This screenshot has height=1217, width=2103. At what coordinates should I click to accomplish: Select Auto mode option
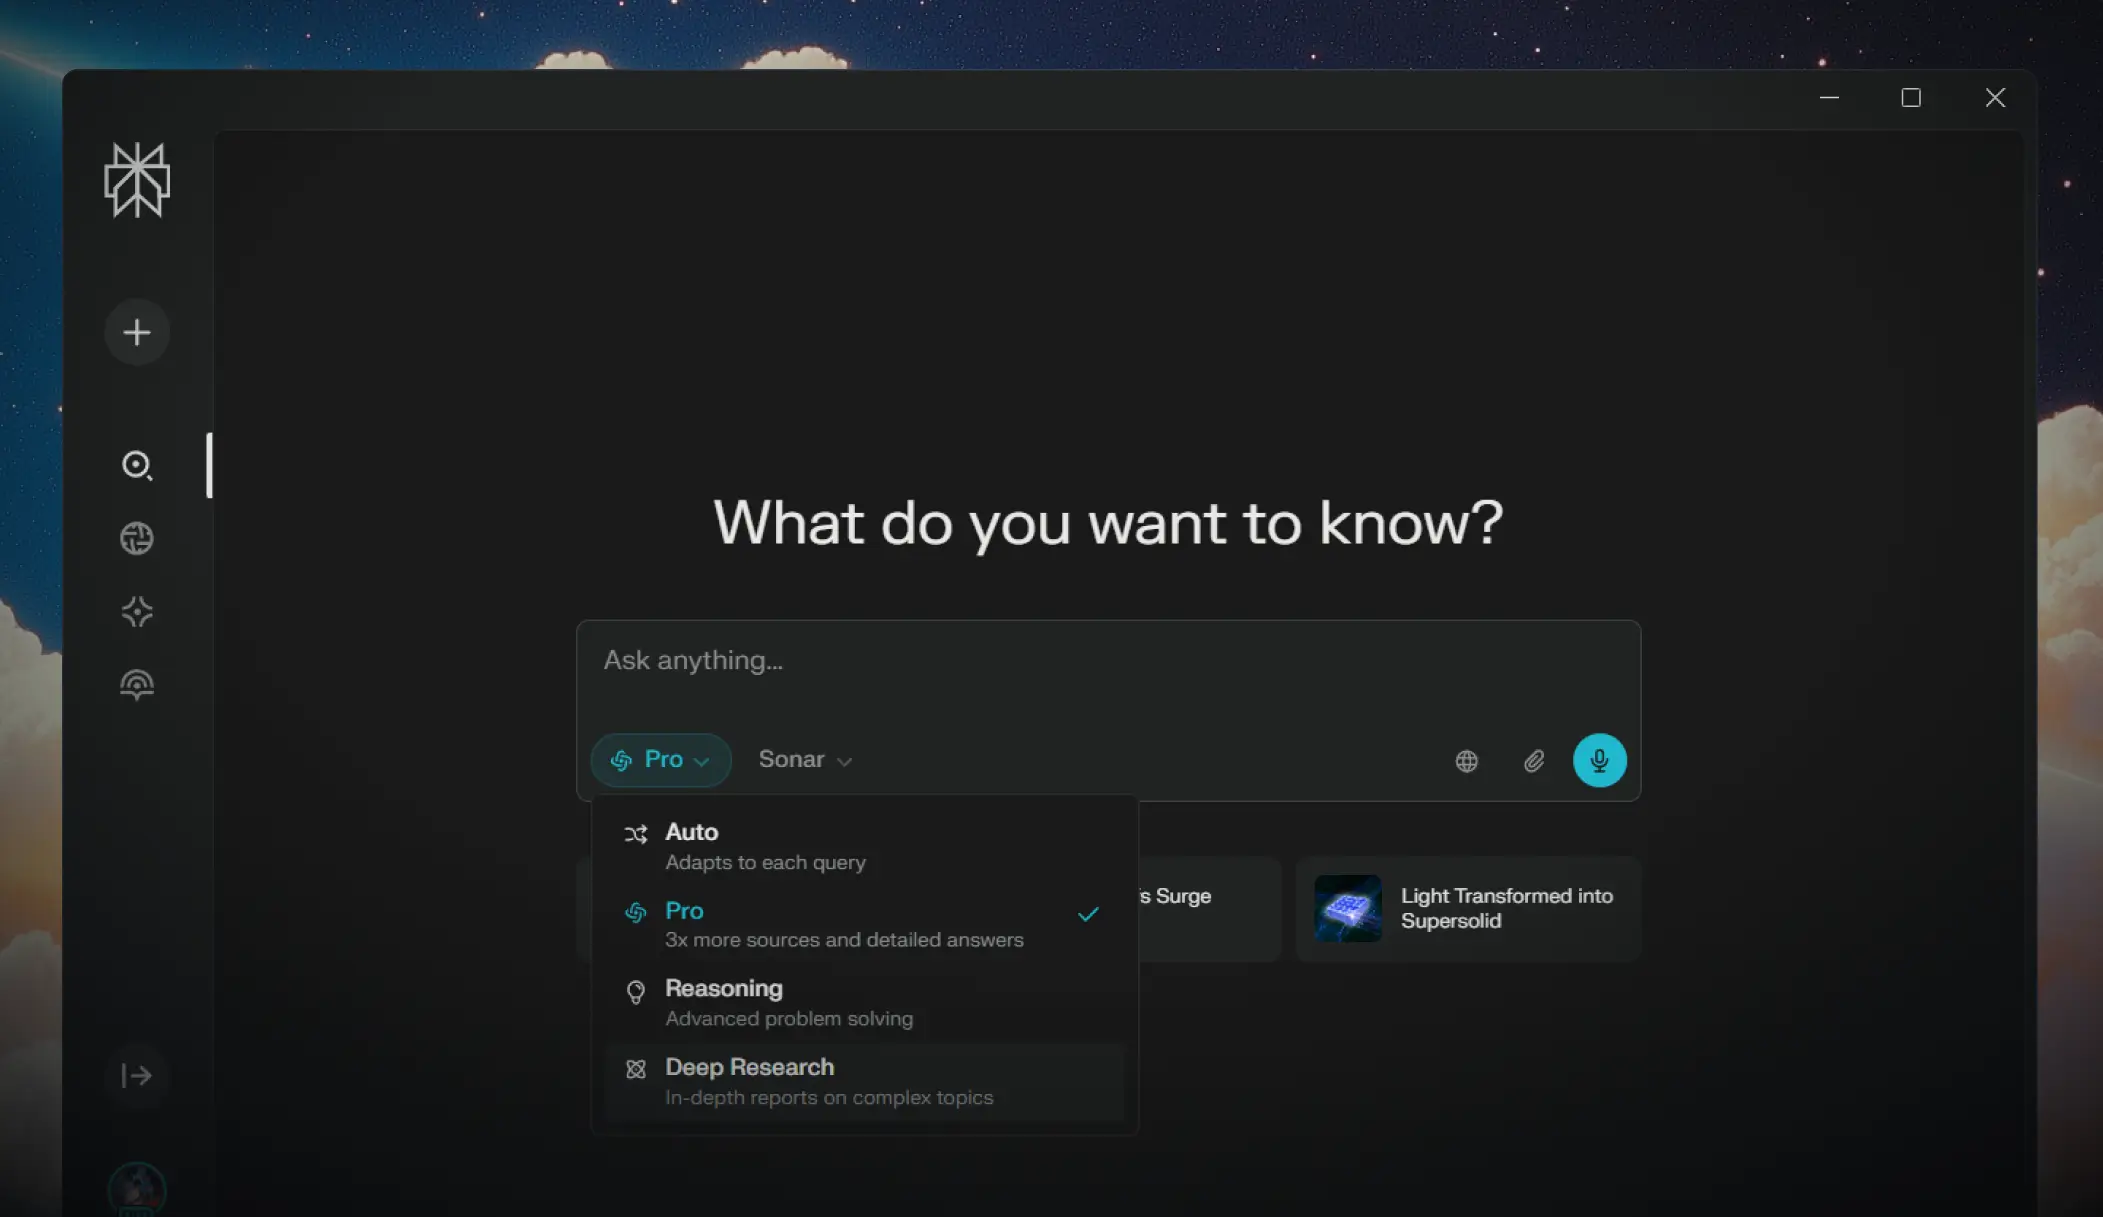(864, 846)
